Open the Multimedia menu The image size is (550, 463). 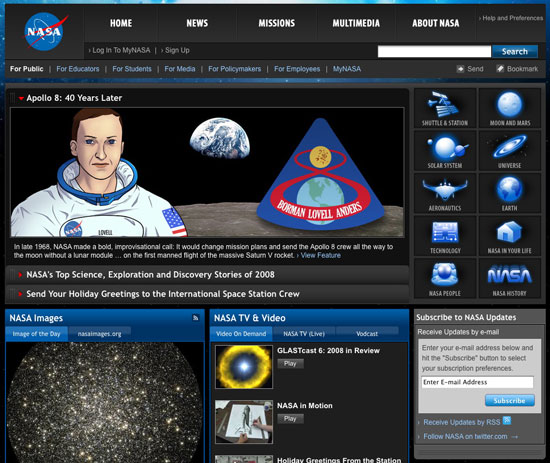pos(356,24)
